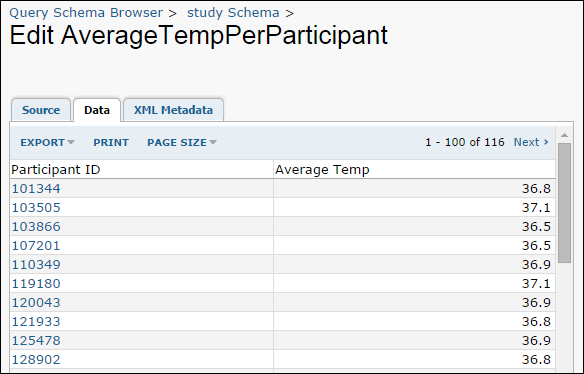Viewport: 584px width, 374px height.
Task: Open participant 107201 link
Action: pyautogui.click(x=36, y=245)
